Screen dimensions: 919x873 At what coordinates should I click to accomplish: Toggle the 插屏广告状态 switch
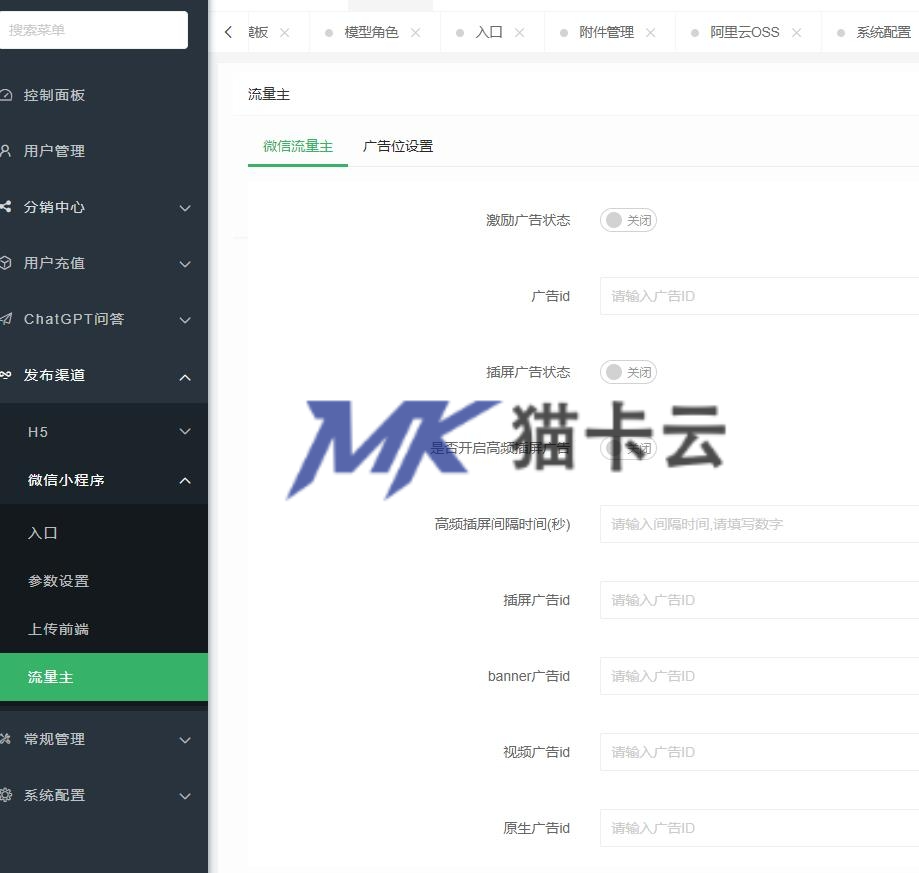[628, 372]
